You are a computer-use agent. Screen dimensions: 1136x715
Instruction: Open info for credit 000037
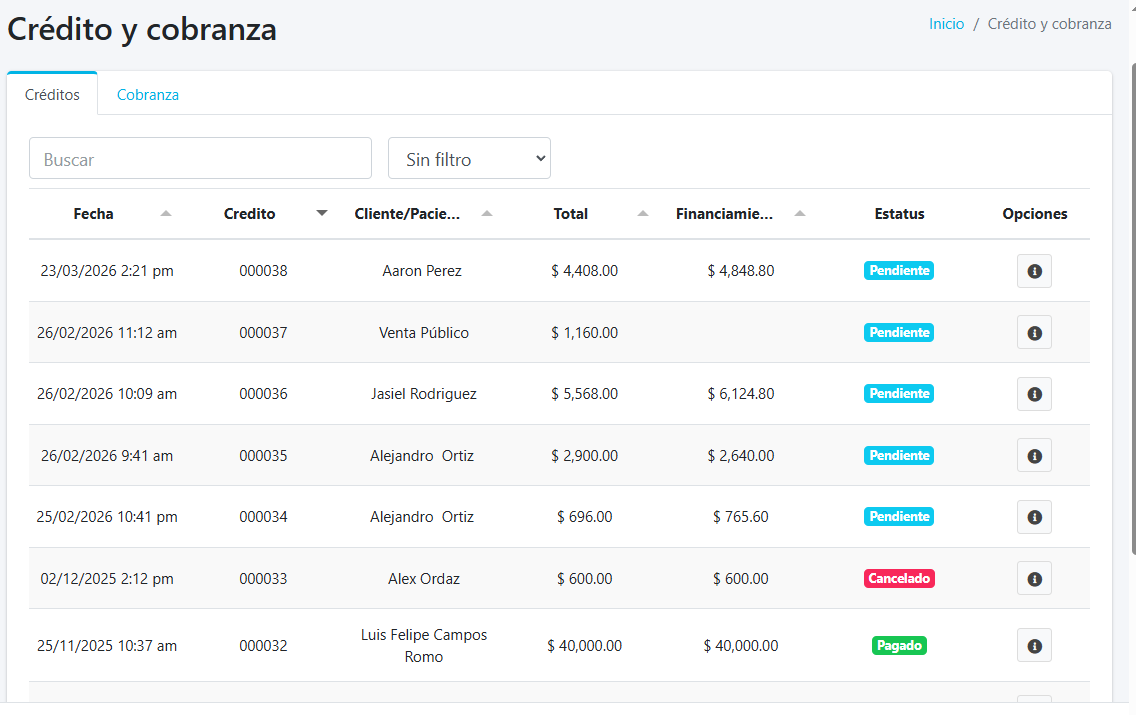1034,333
